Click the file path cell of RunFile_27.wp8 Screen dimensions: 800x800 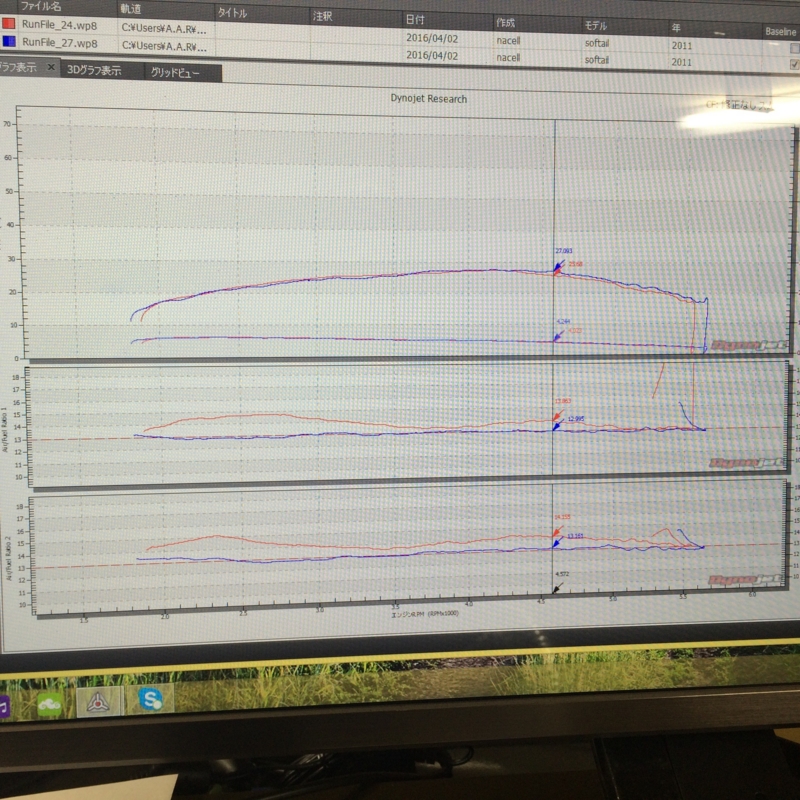pyautogui.click(x=164, y=46)
